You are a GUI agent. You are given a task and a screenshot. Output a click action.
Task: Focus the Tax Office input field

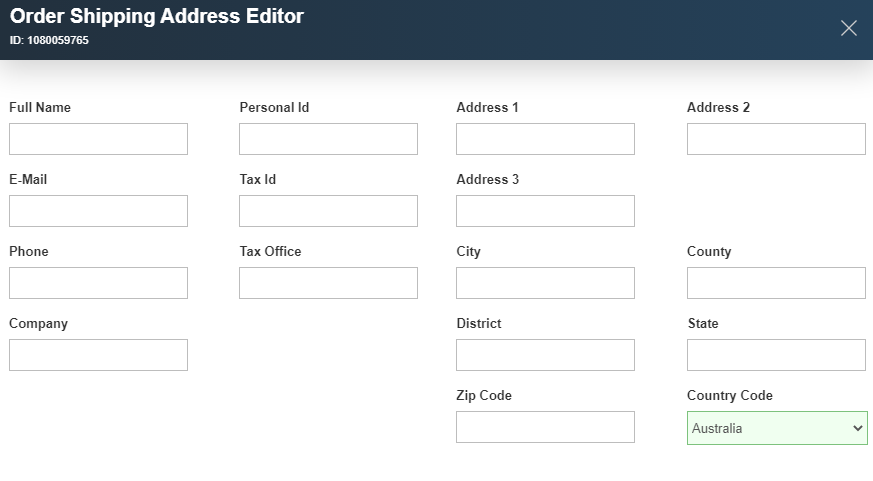328,283
